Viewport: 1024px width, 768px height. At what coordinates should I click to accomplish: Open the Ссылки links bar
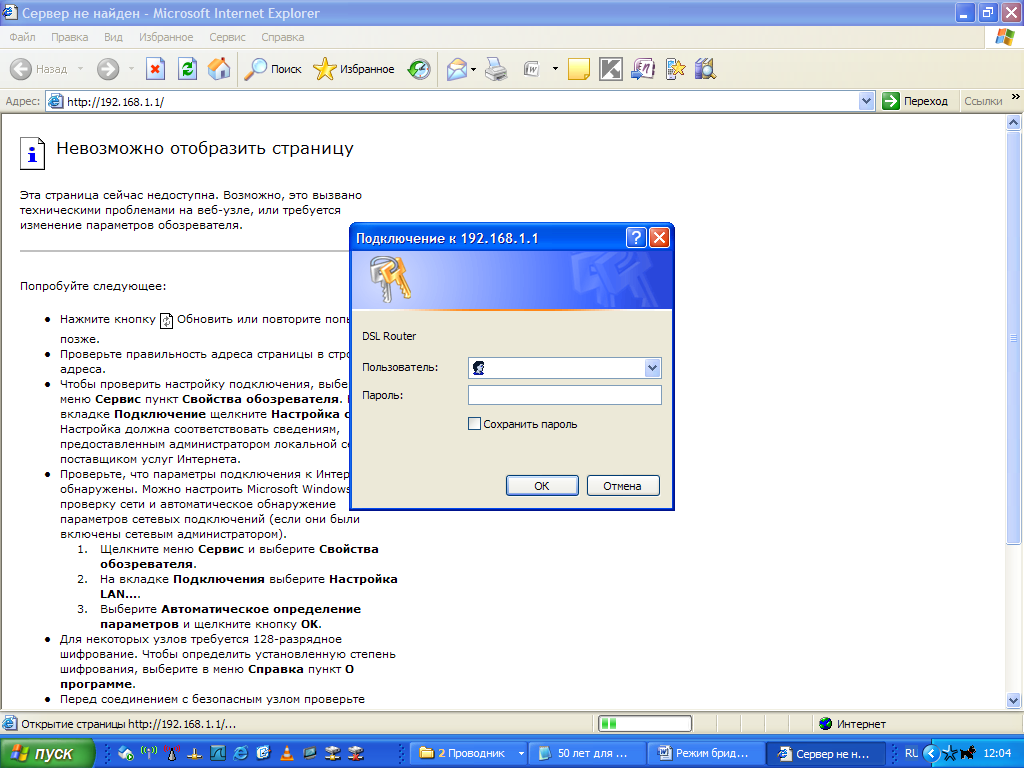(x=983, y=101)
